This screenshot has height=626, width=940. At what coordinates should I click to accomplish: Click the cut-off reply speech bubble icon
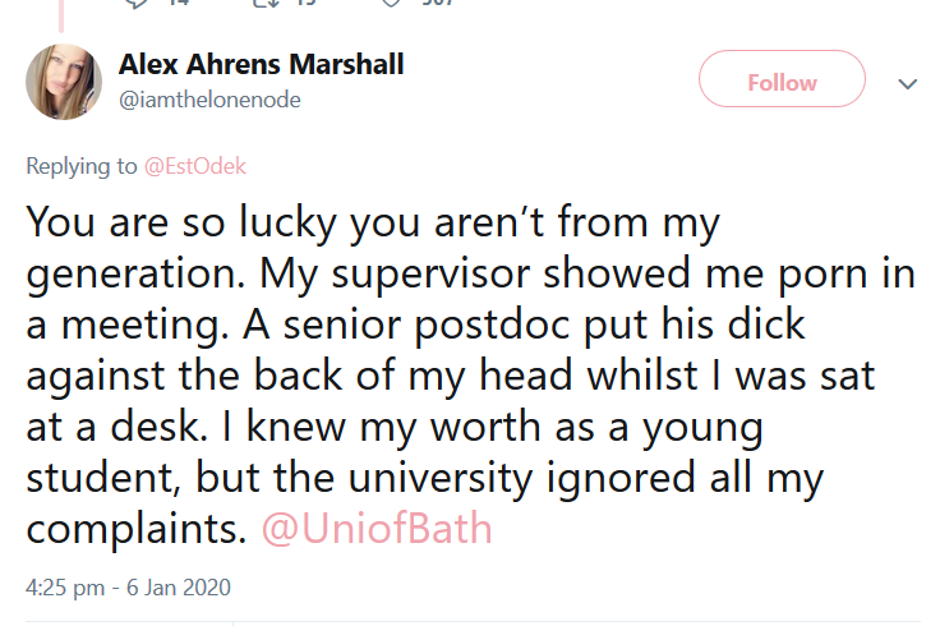[x=138, y=3]
